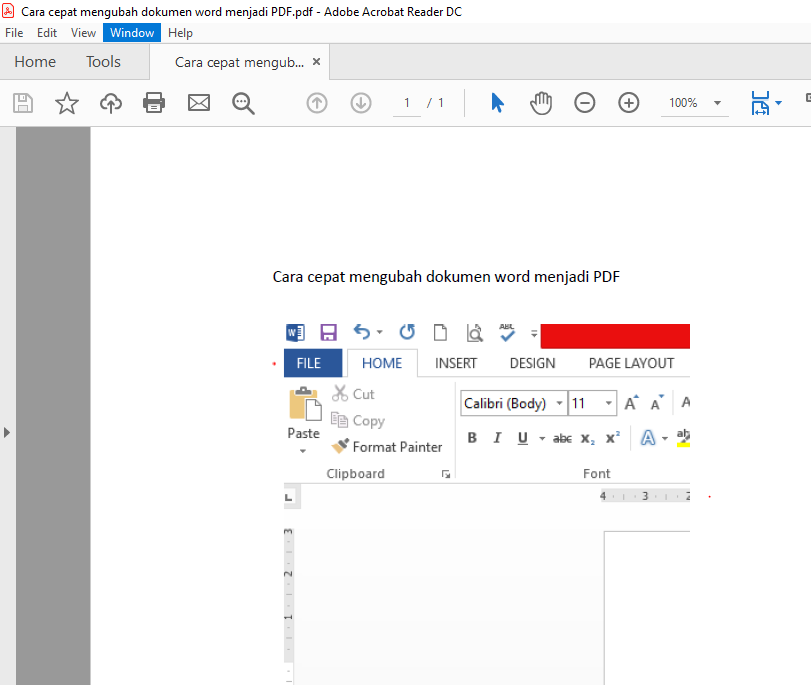The image size is (811, 685).
Task: Activate the Hand pan tool
Action: pyautogui.click(x=541, y=103)
